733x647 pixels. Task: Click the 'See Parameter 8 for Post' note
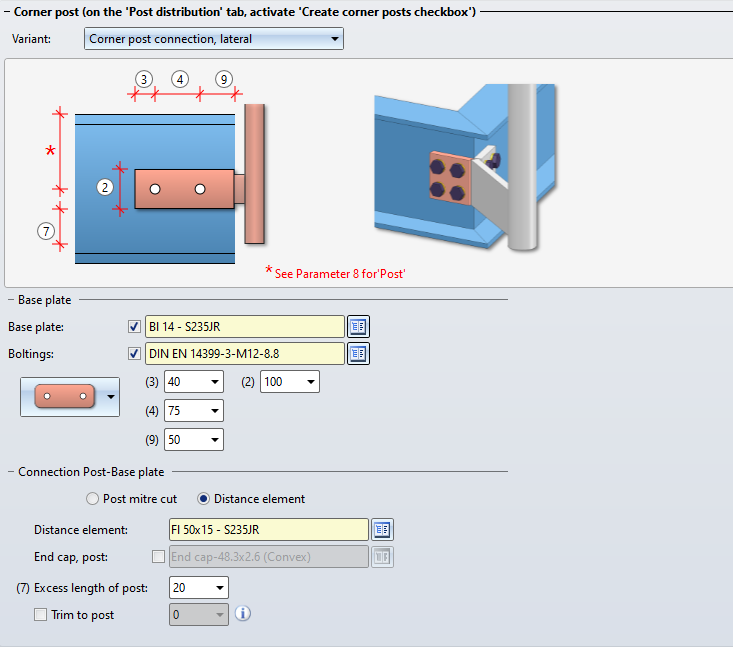tap(335, 273)
